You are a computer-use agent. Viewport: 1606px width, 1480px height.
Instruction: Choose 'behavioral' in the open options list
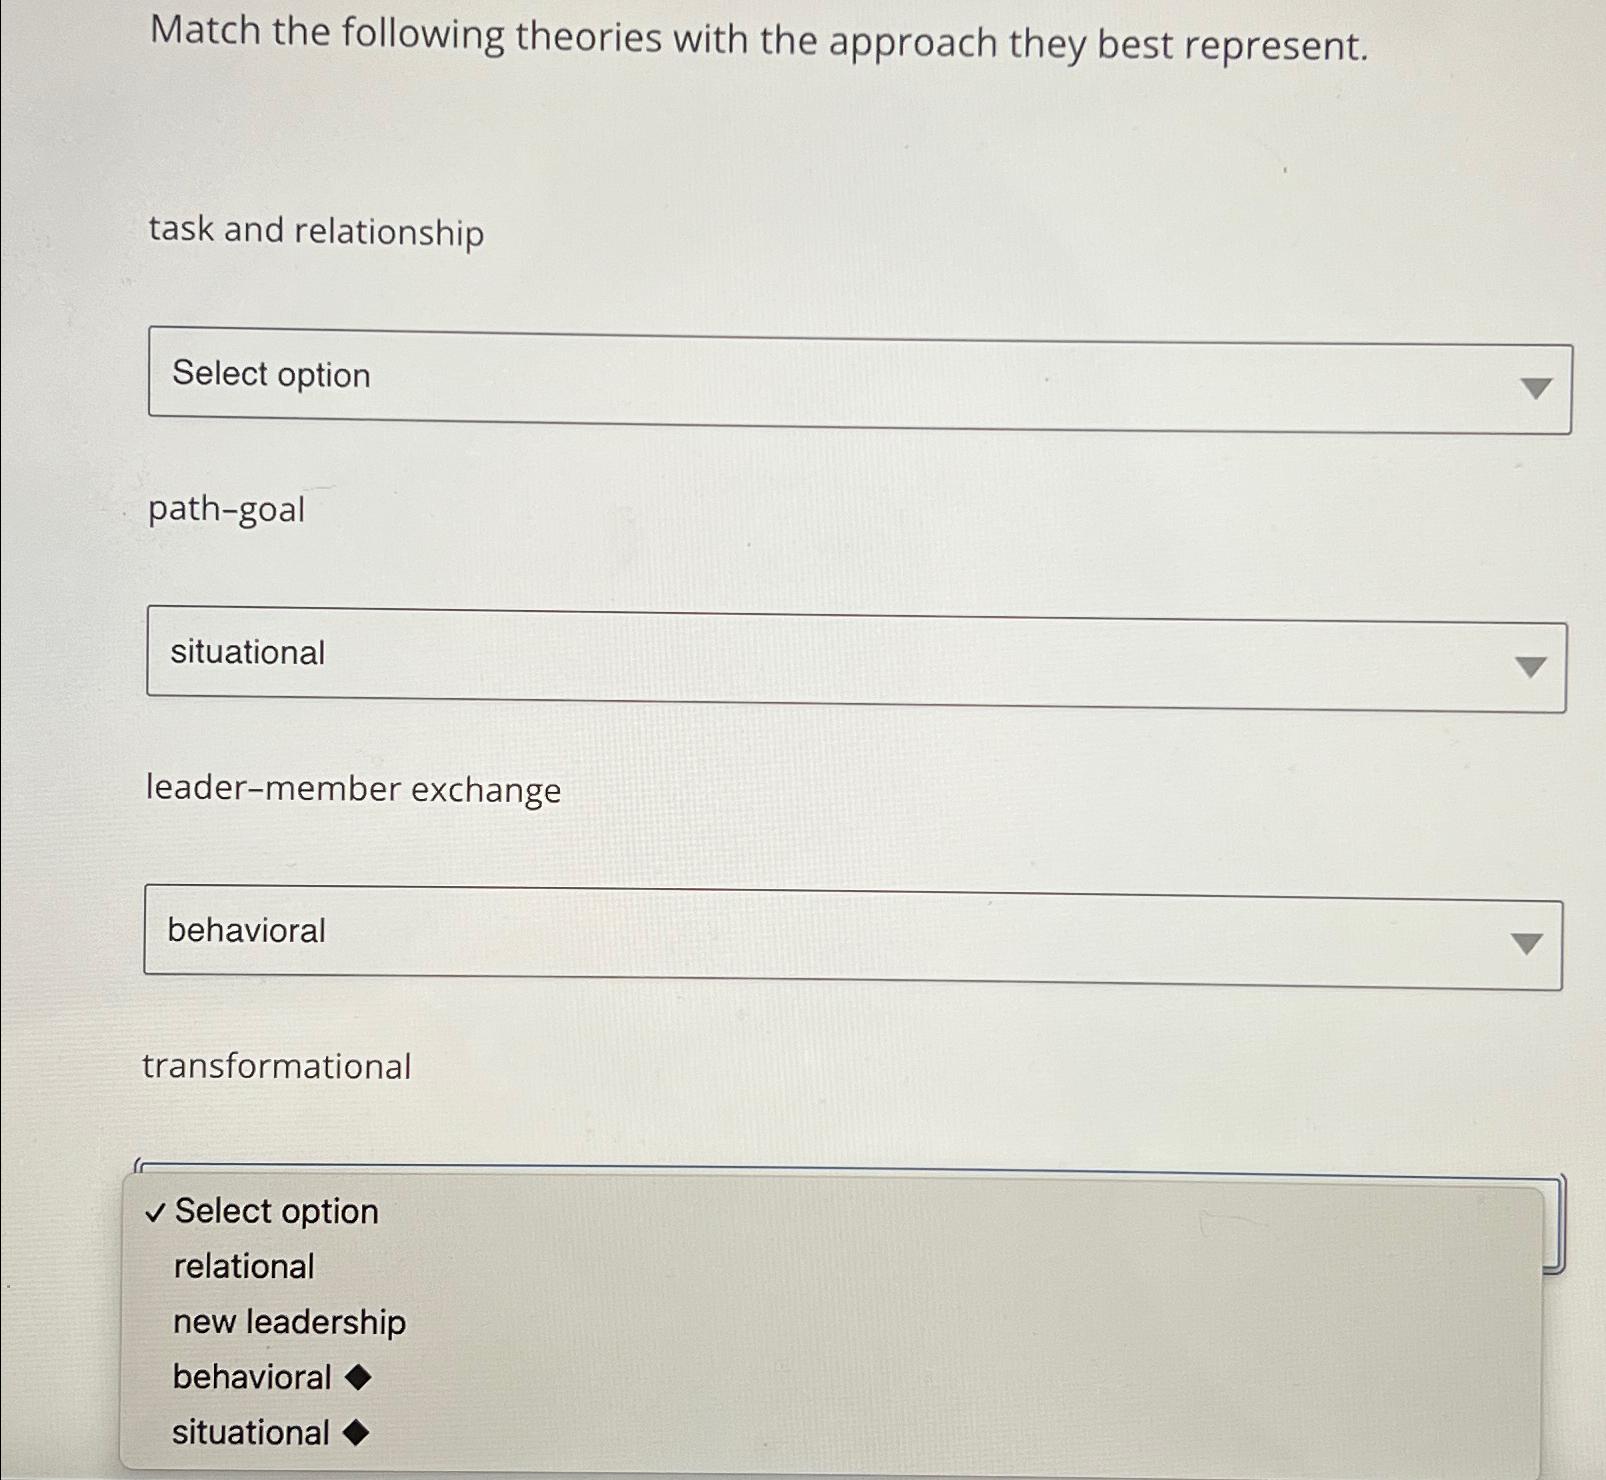[250, 1378]
